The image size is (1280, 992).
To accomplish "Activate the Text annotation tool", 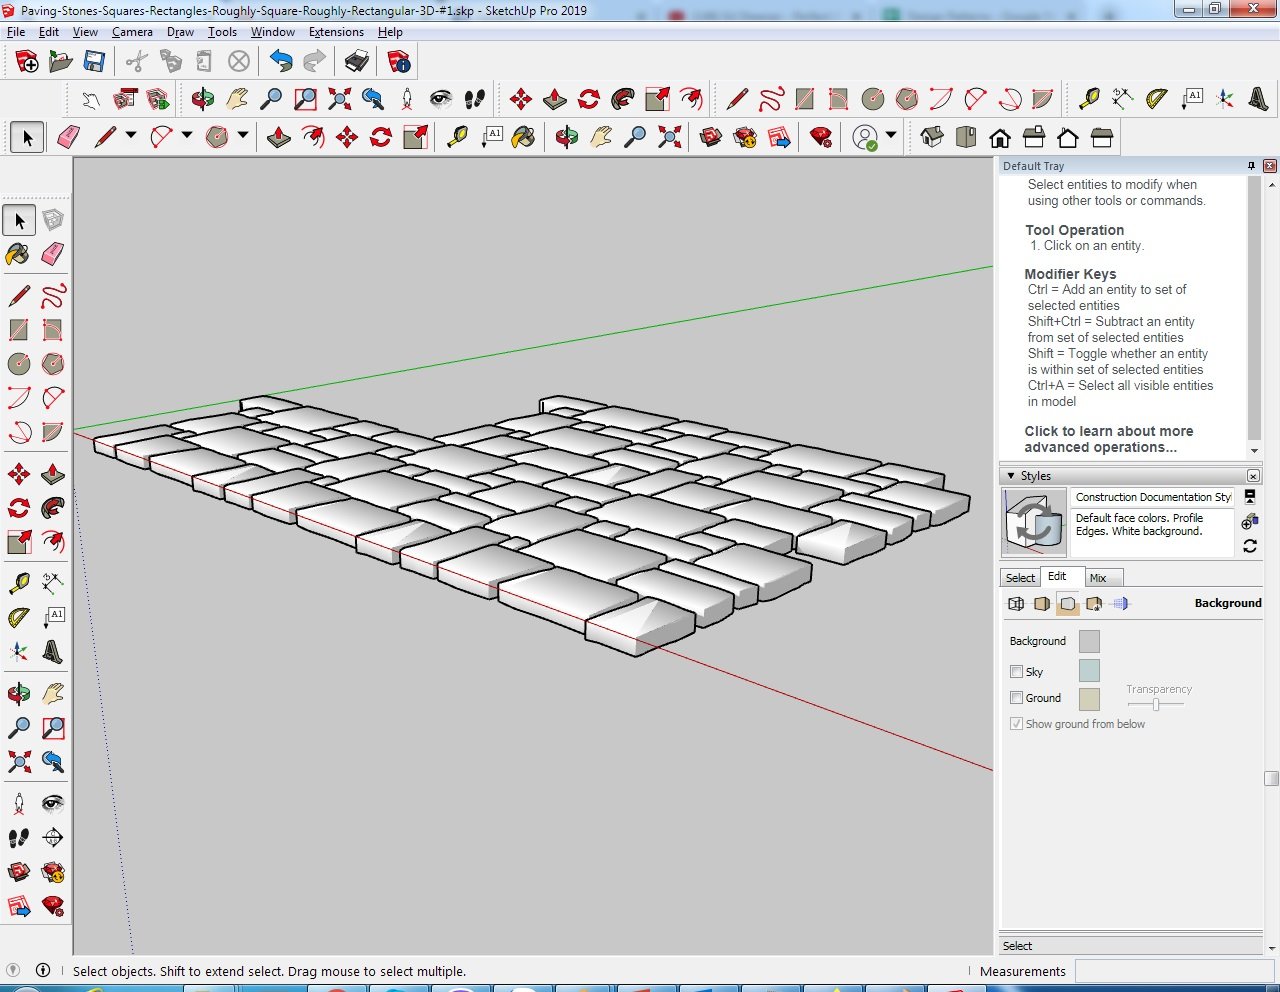I will 492,137.
